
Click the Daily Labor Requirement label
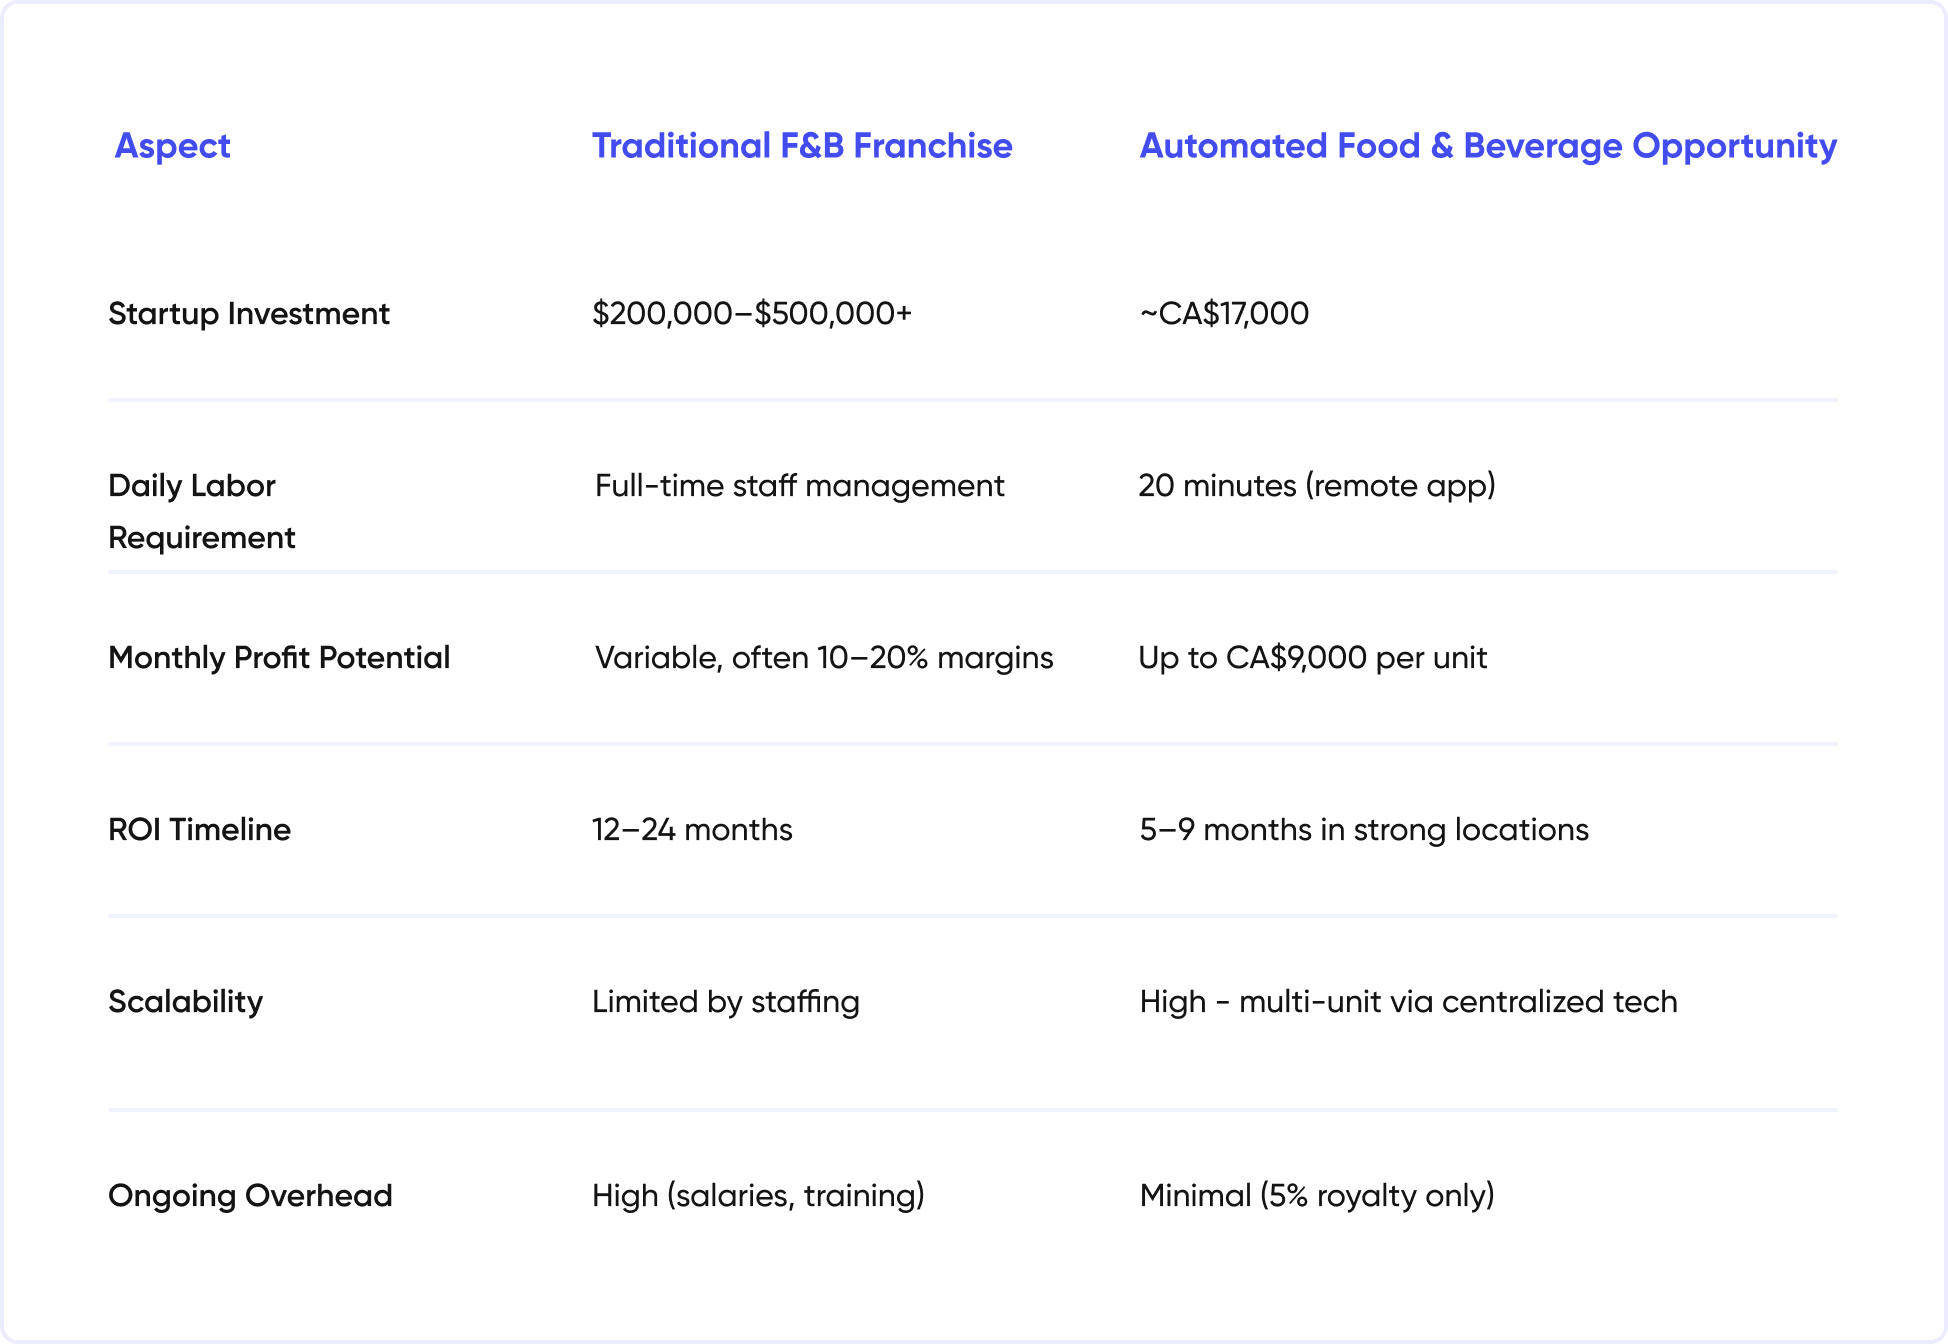tap(202, 511)
